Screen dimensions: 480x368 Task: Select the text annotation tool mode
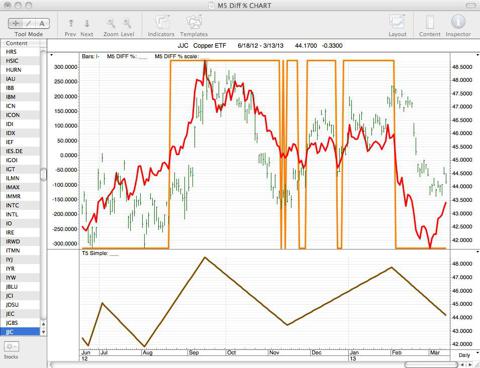click(x=42, y=23)
